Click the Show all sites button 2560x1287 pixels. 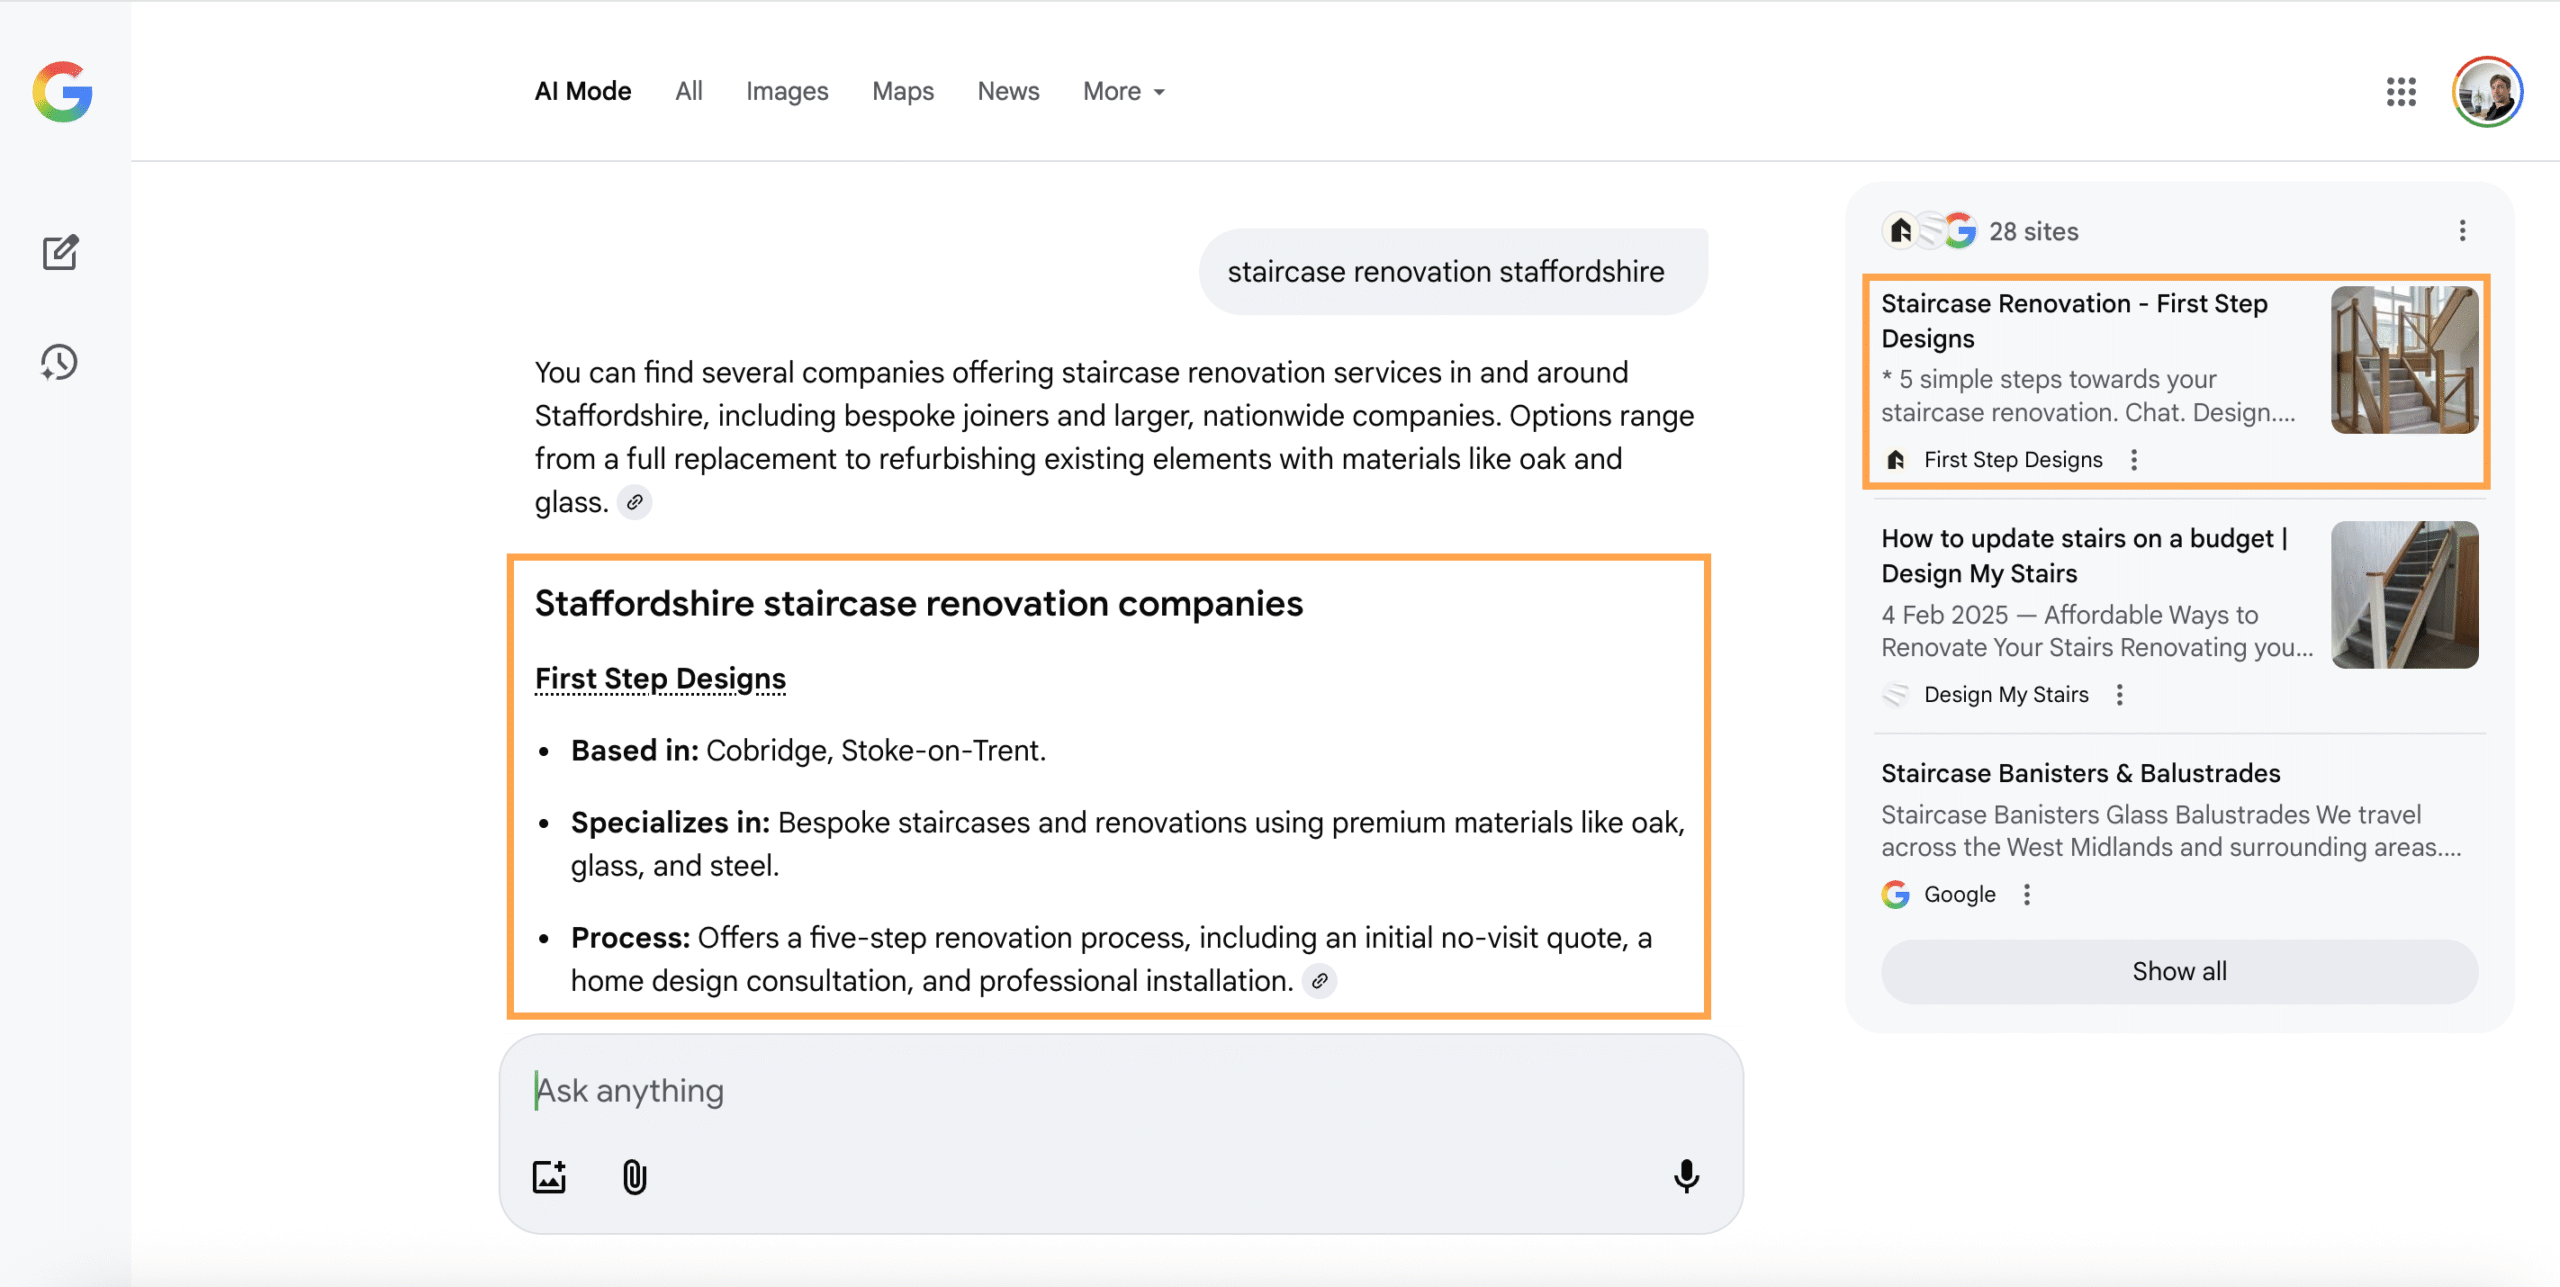[x=2179, y=971]
